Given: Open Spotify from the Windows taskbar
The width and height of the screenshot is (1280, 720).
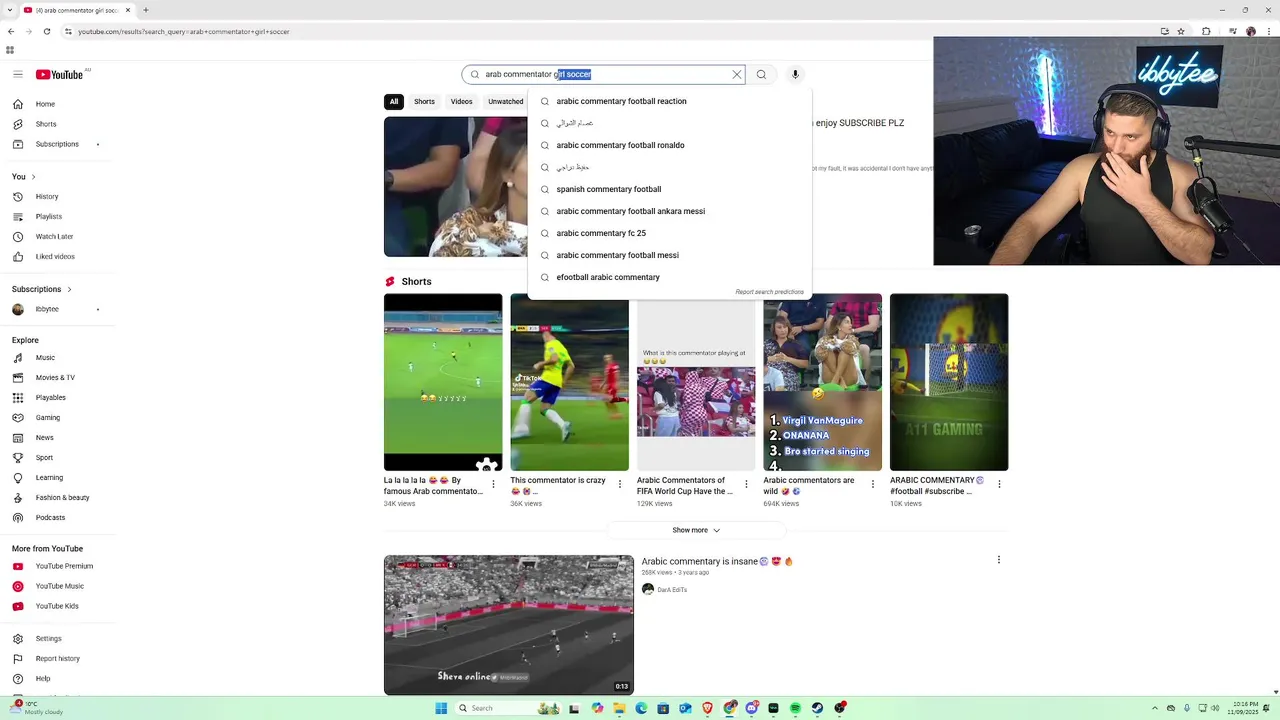Looking at the screenshot, I should coord(795,708).
